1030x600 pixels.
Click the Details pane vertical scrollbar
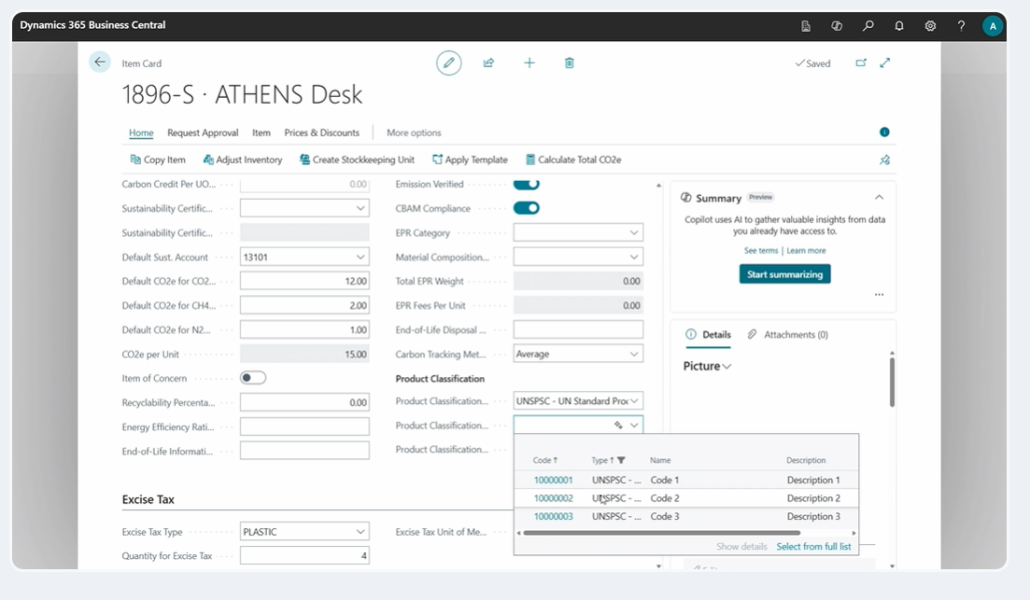tap(892, 382)
